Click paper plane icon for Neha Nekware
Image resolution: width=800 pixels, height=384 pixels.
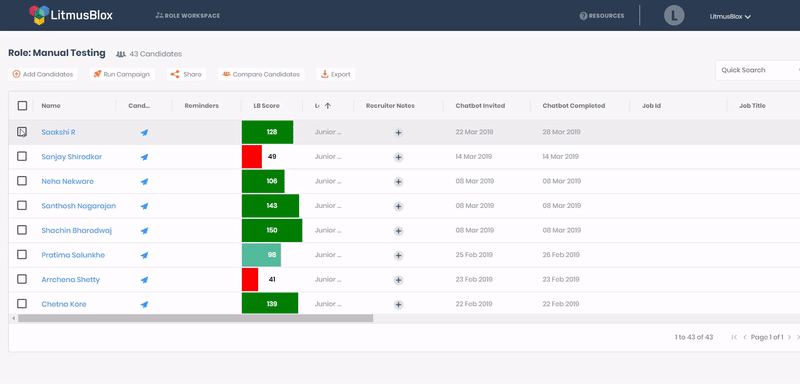tap(144, 182)
